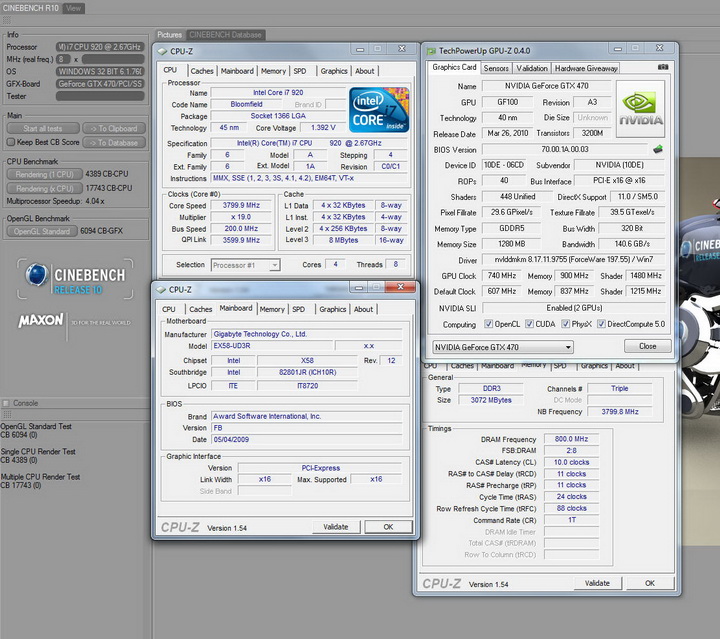
Task: Click the Tester input field in Cinebench
Action: [100, 96]
